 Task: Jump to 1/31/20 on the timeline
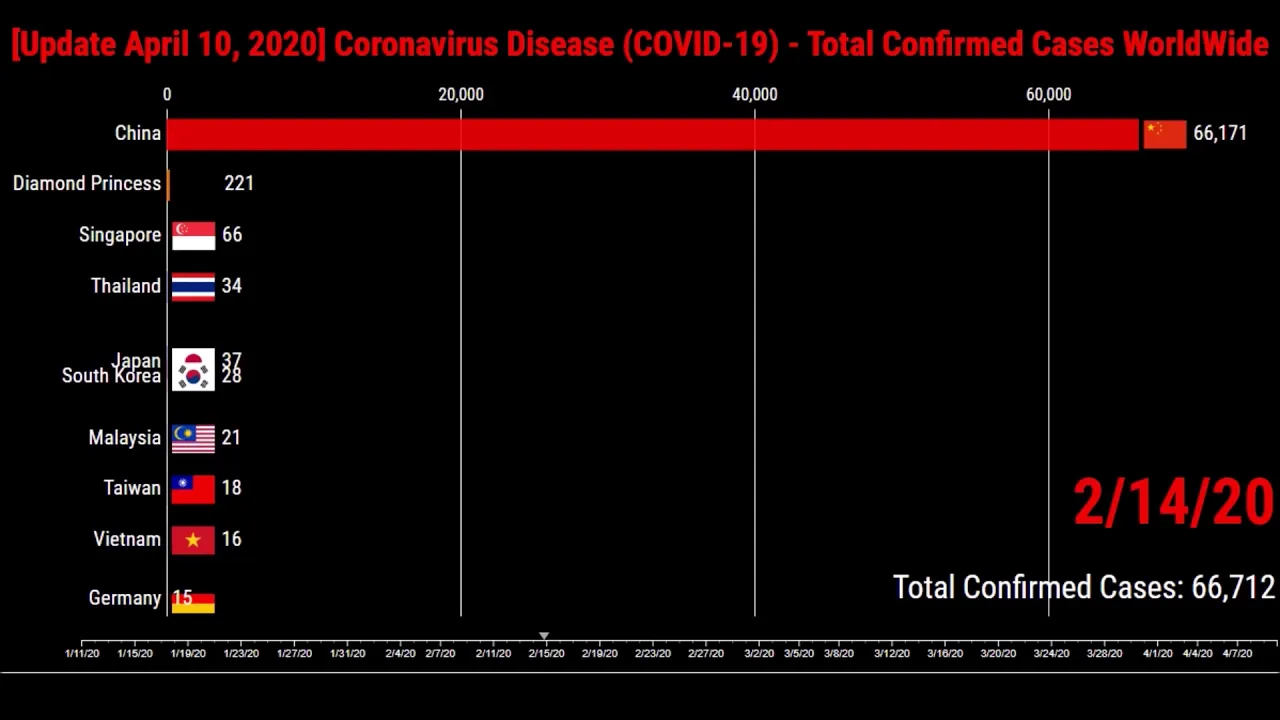(347, 653)
